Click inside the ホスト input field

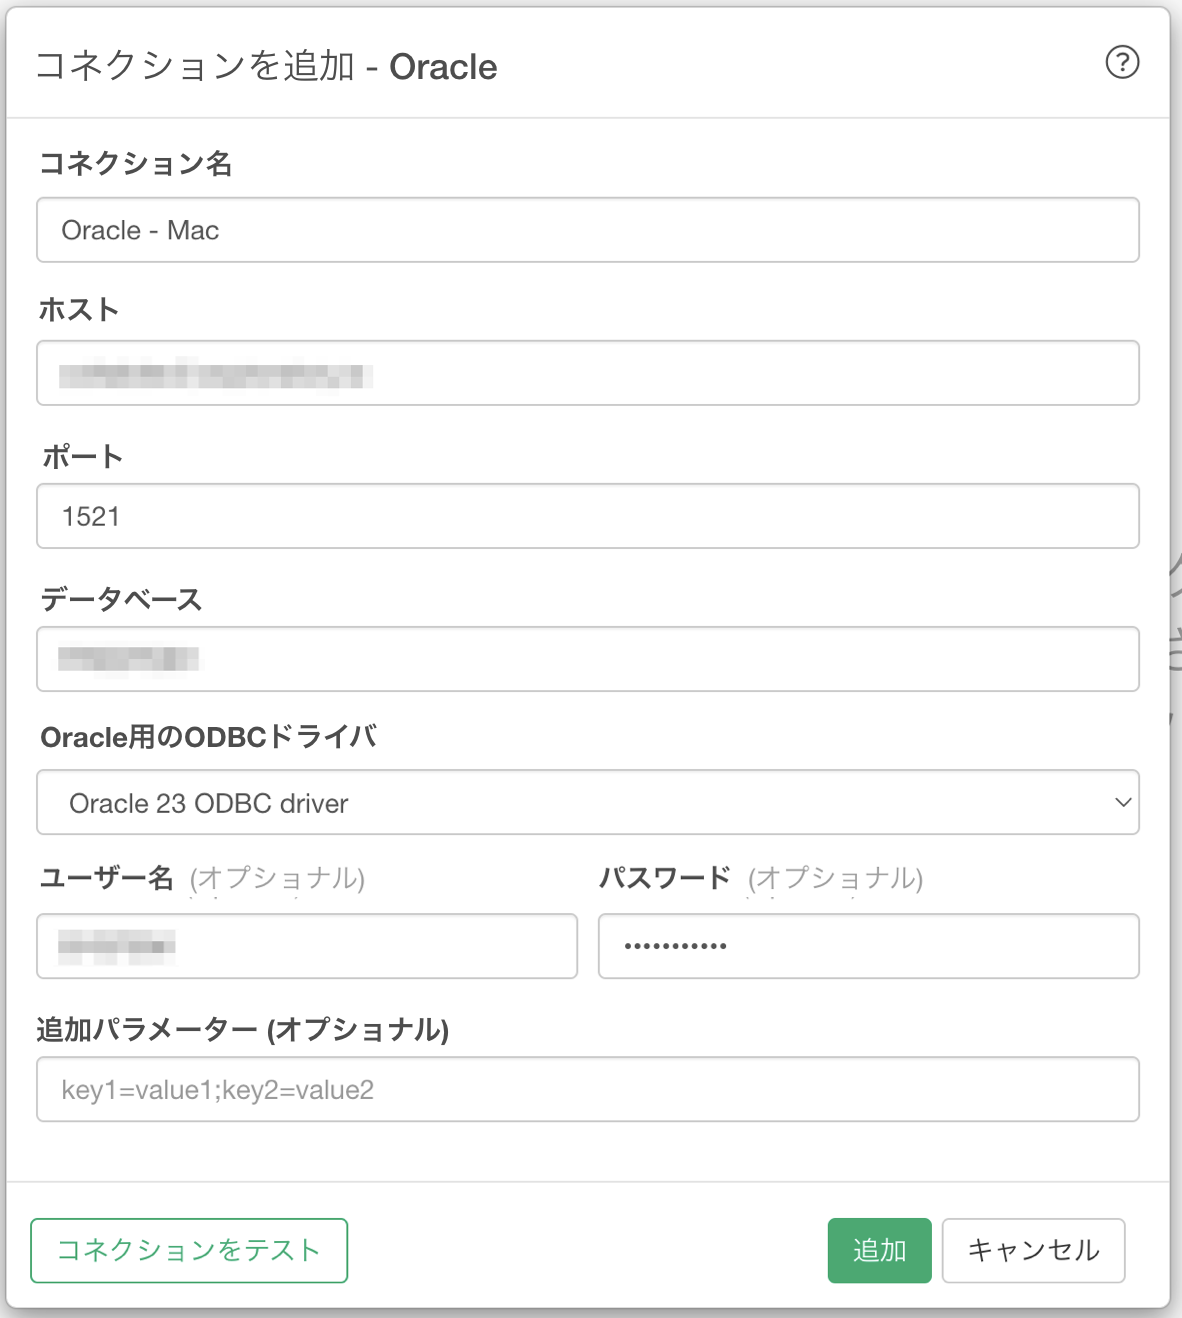pos(588,373)
